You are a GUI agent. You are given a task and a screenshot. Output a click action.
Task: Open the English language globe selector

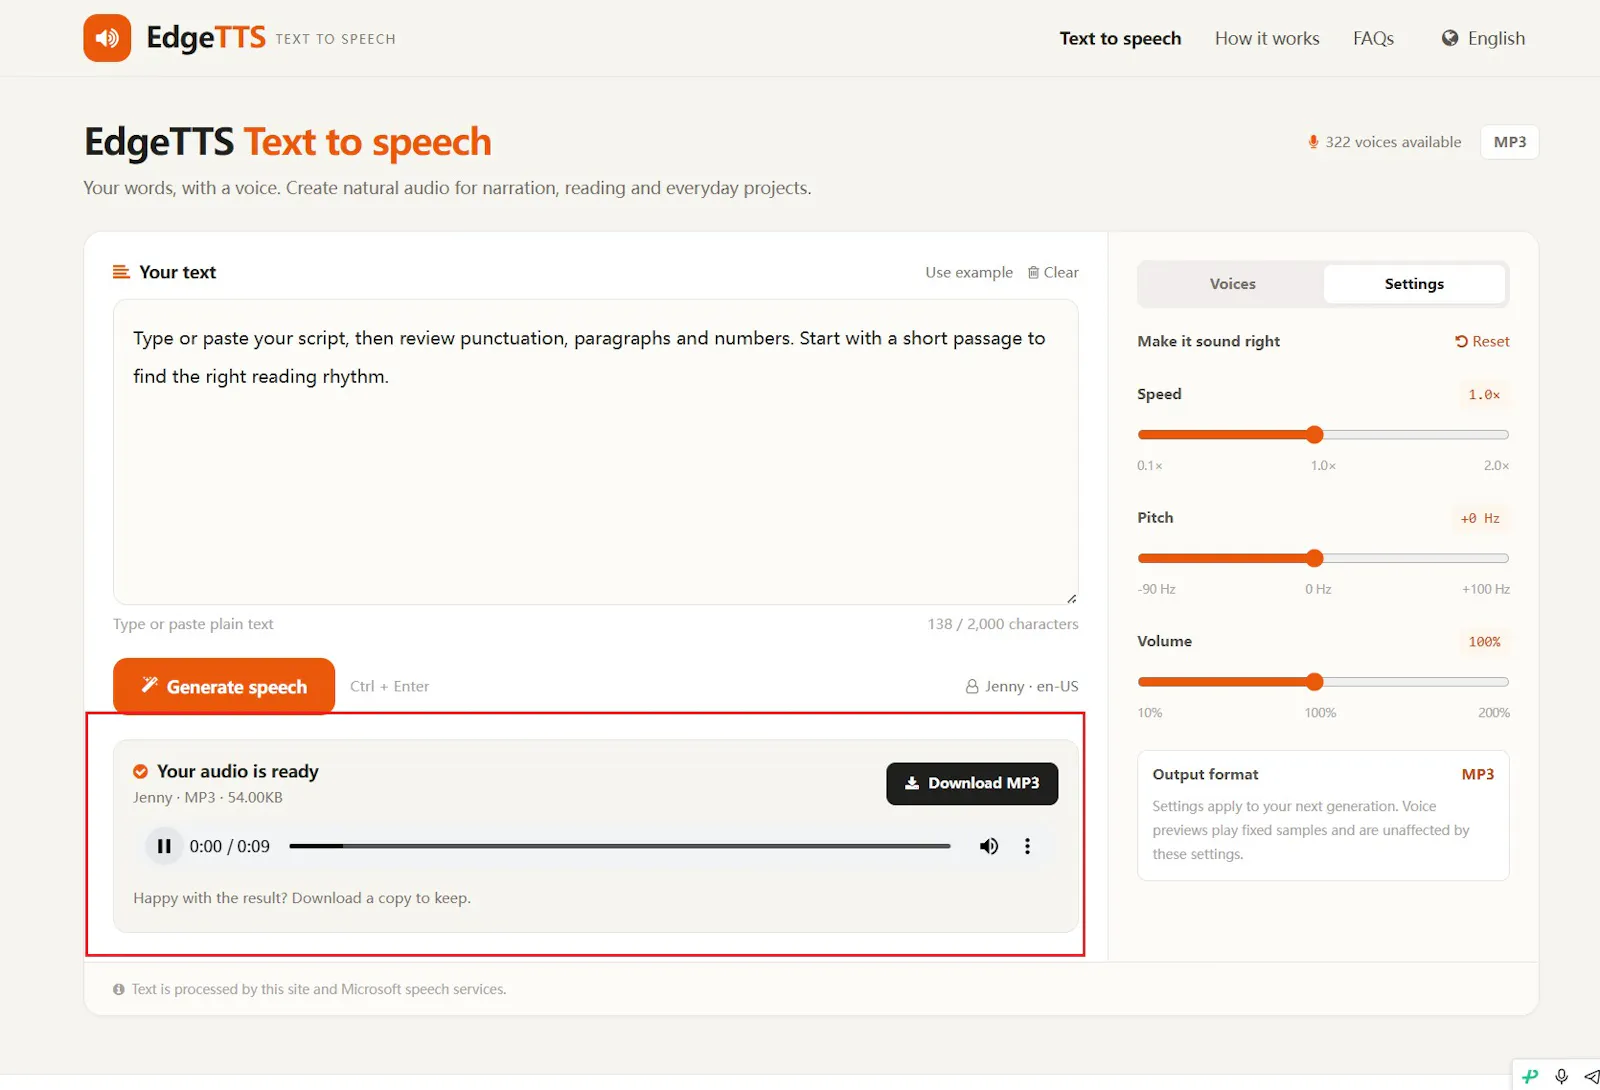coord(1483,38)
